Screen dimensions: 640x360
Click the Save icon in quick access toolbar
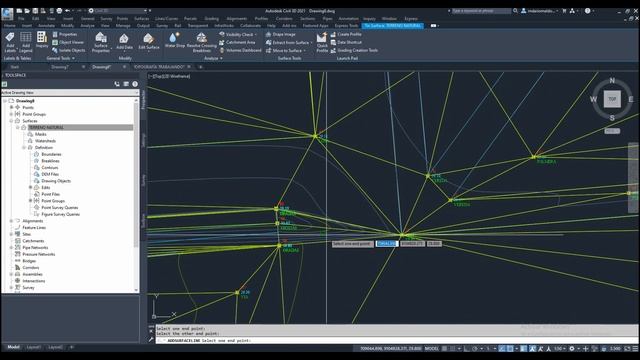point(35,11)
